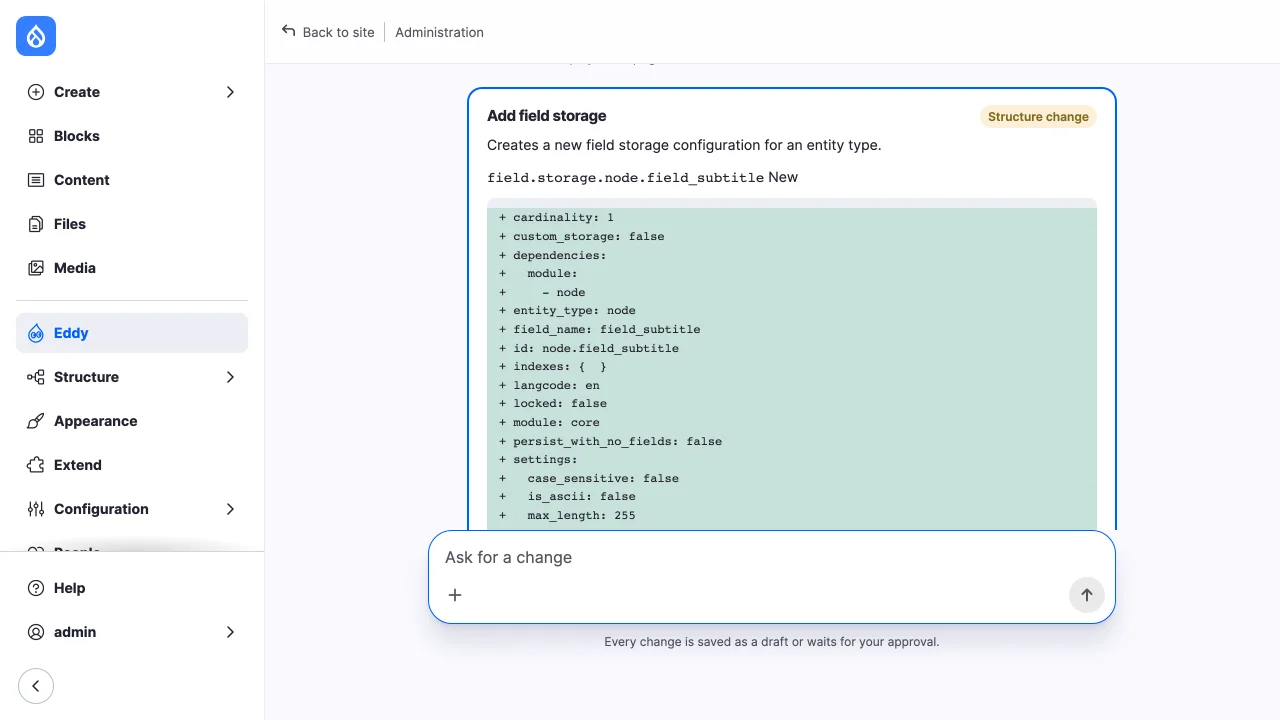Send the message with the up arrow button
This screenshot has width=1280, height=720.
pos(1086,595)
